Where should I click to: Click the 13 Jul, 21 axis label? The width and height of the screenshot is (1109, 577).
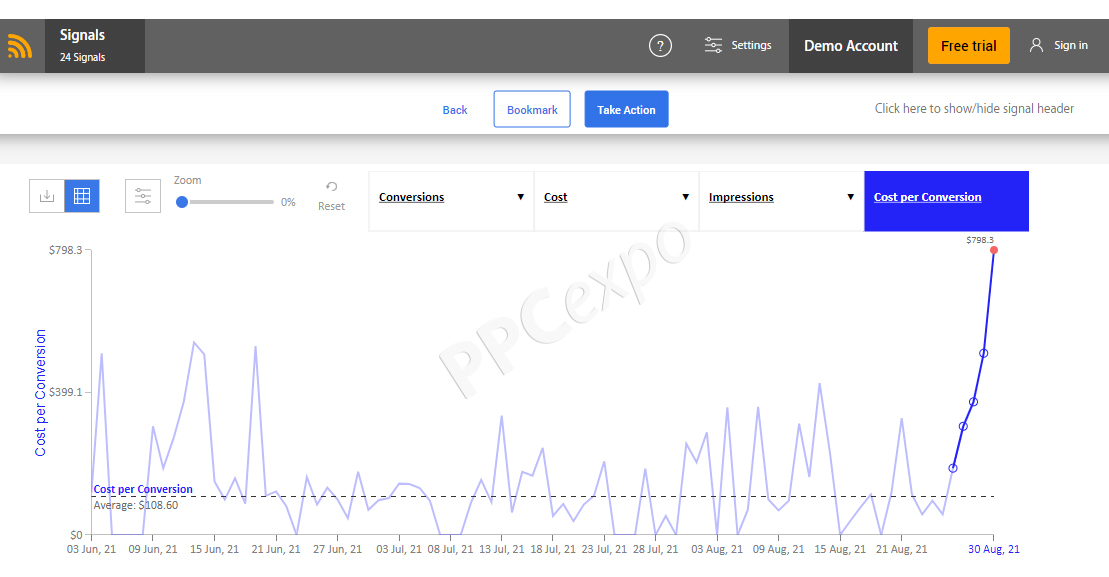click(x=501, y=549)
